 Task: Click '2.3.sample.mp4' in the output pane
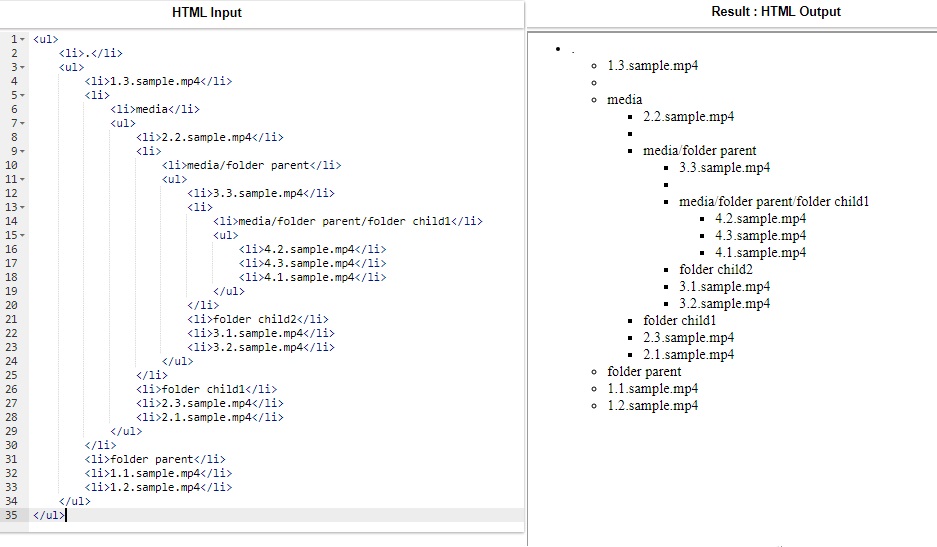coord(688,338)
